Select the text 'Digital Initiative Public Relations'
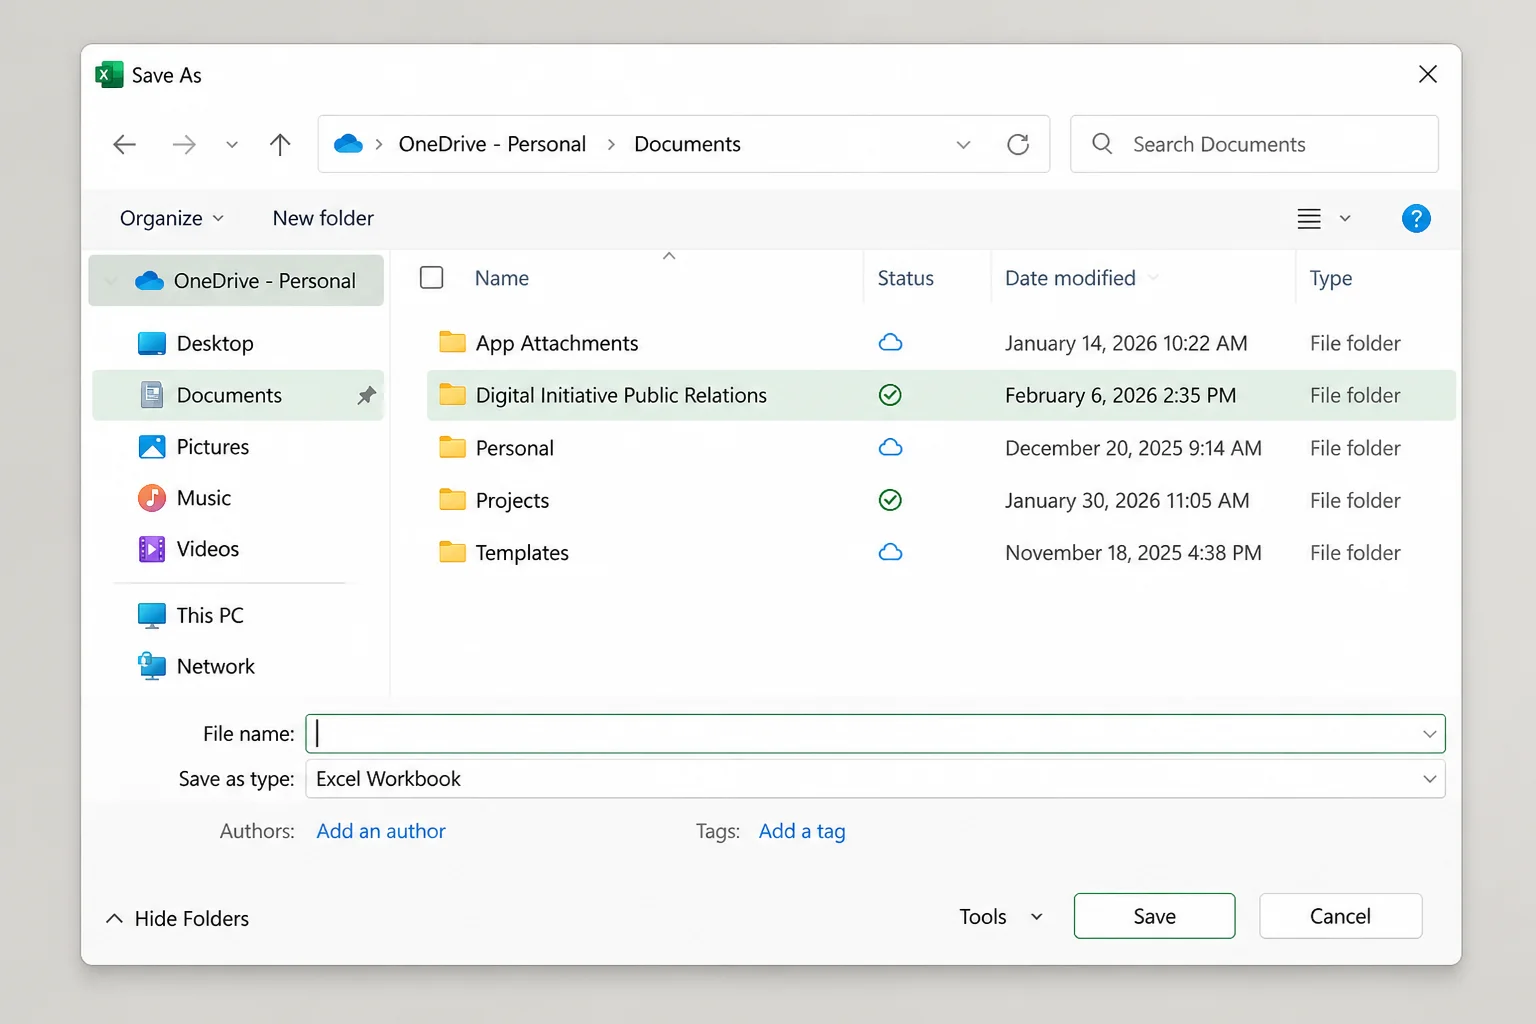This screenshot has height=1024, width=1536. [621, 395]
